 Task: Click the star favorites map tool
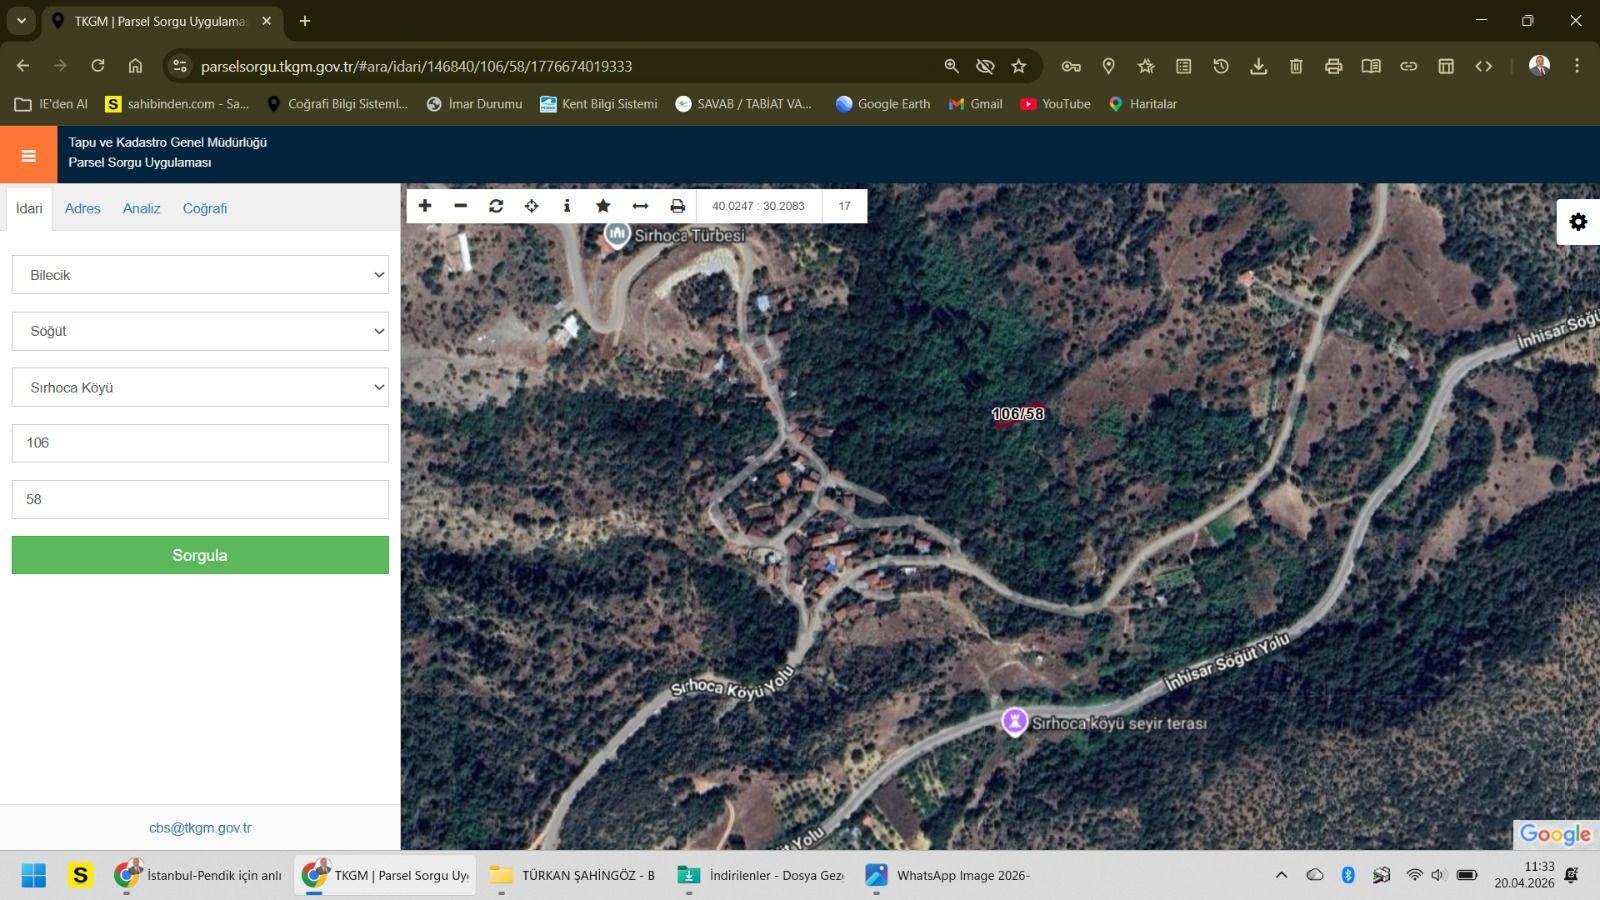(x=603, y=206)
